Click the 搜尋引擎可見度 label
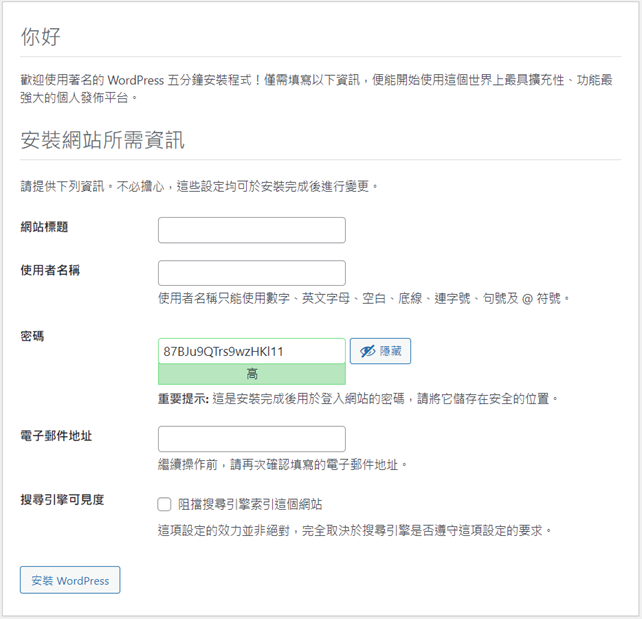 [62, 499]
